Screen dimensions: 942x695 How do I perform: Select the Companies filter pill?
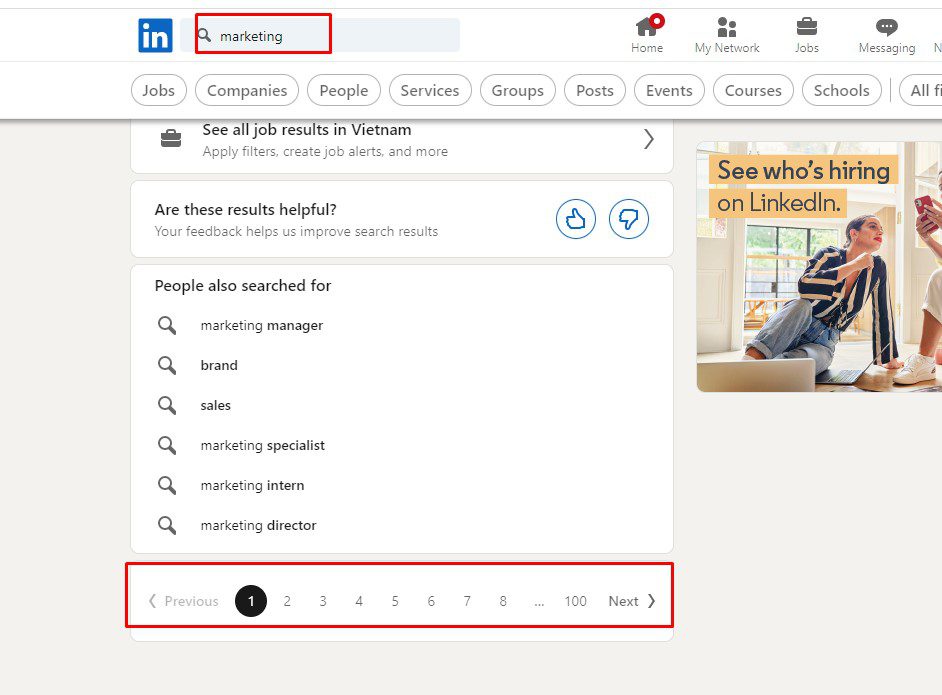[247, 90]
